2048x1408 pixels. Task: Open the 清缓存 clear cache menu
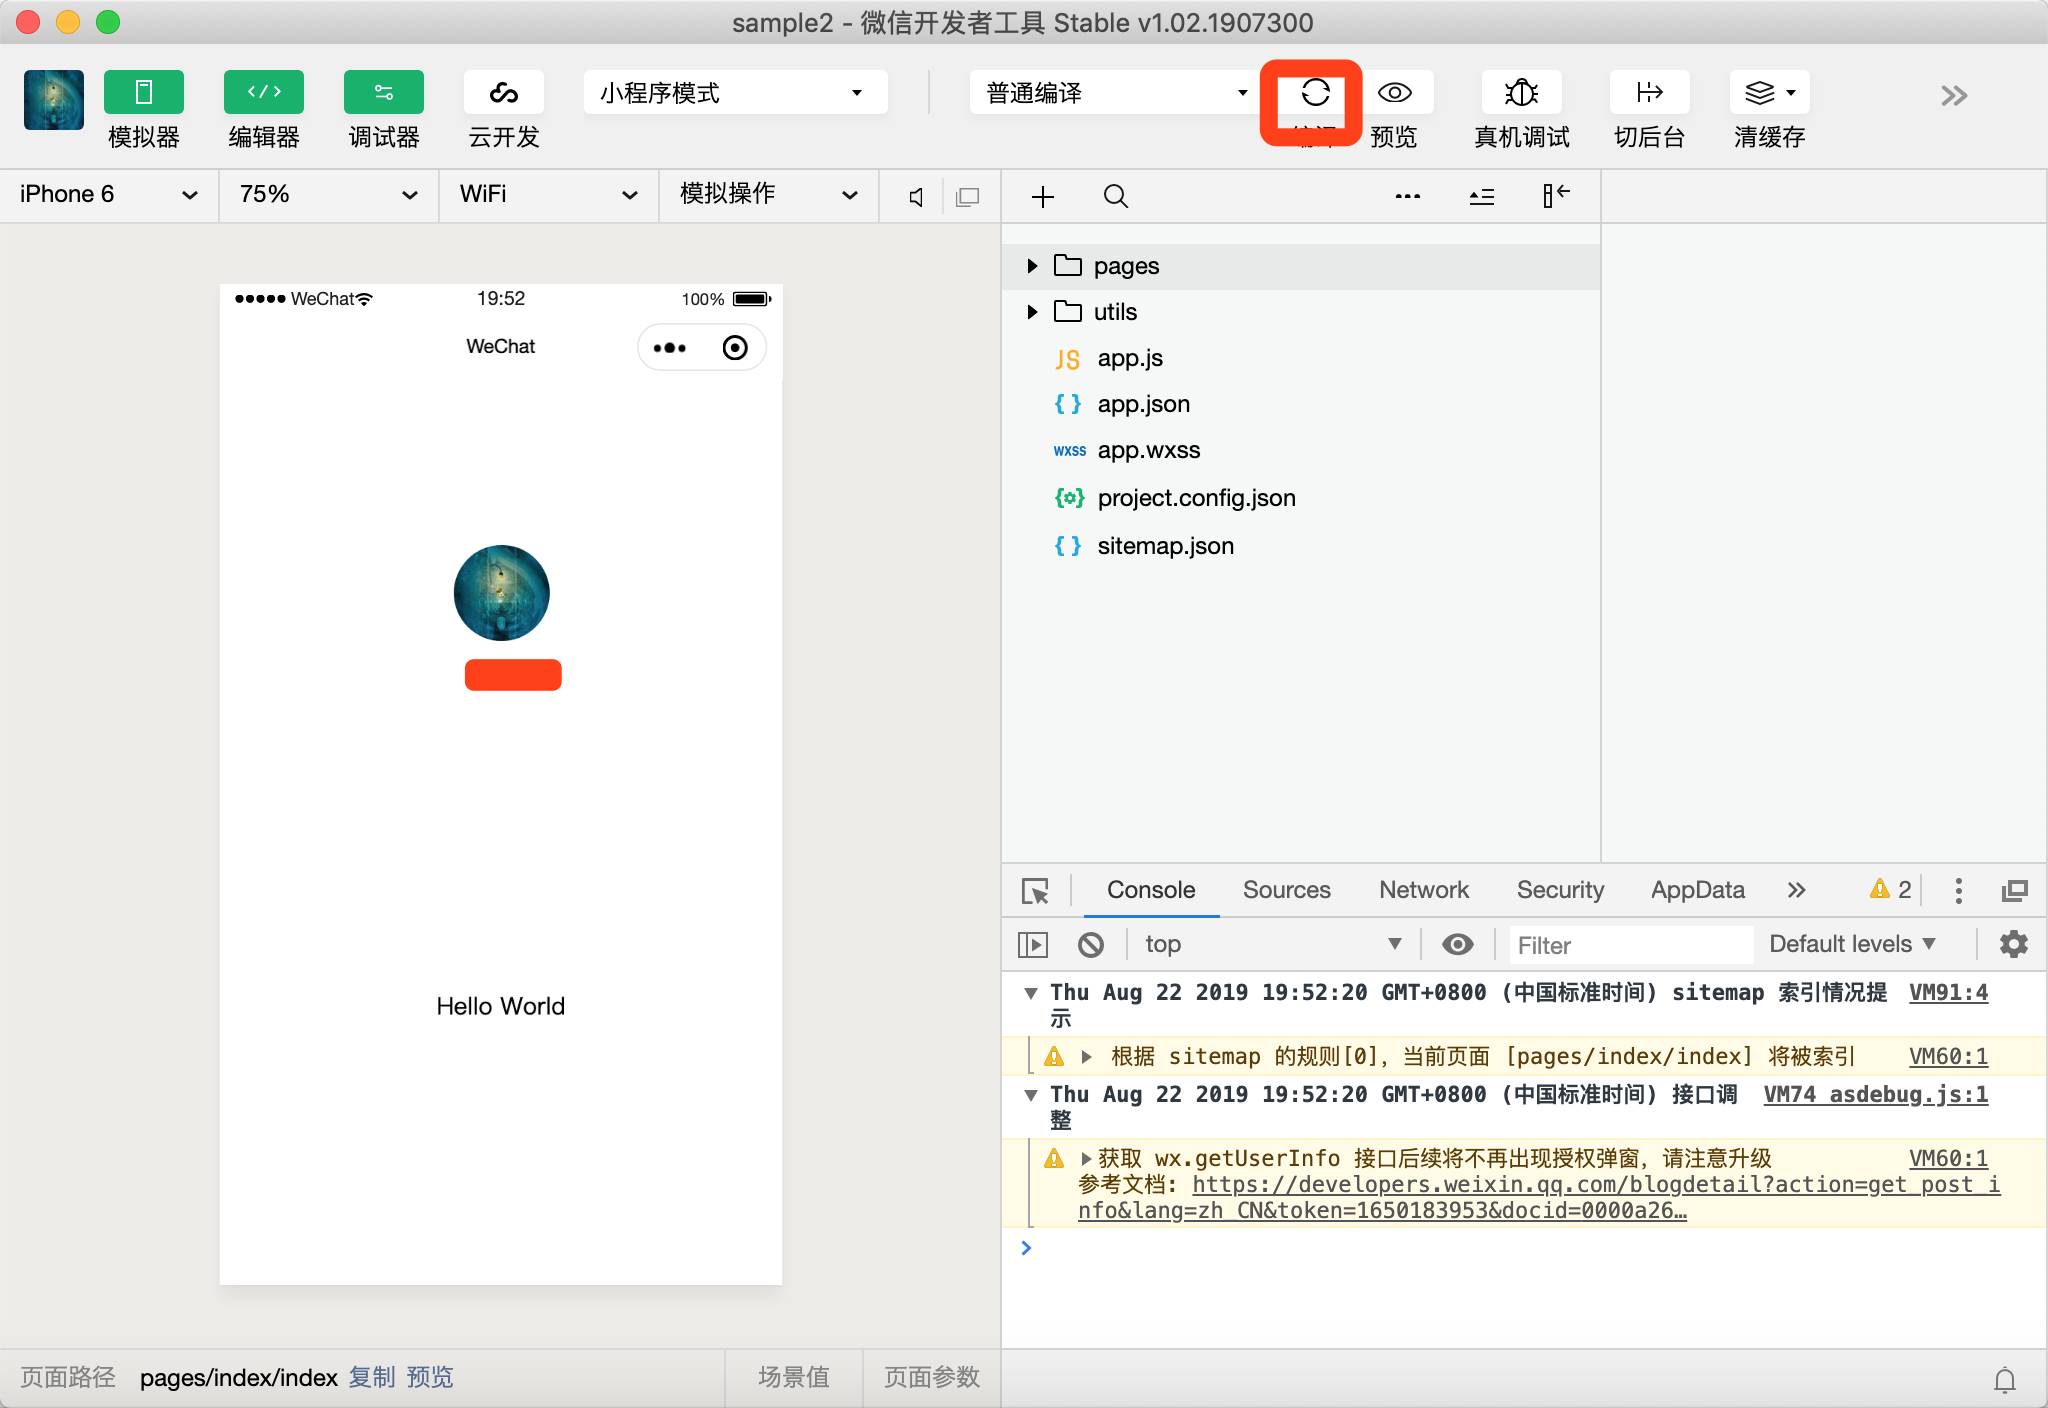coord(1769,93)
